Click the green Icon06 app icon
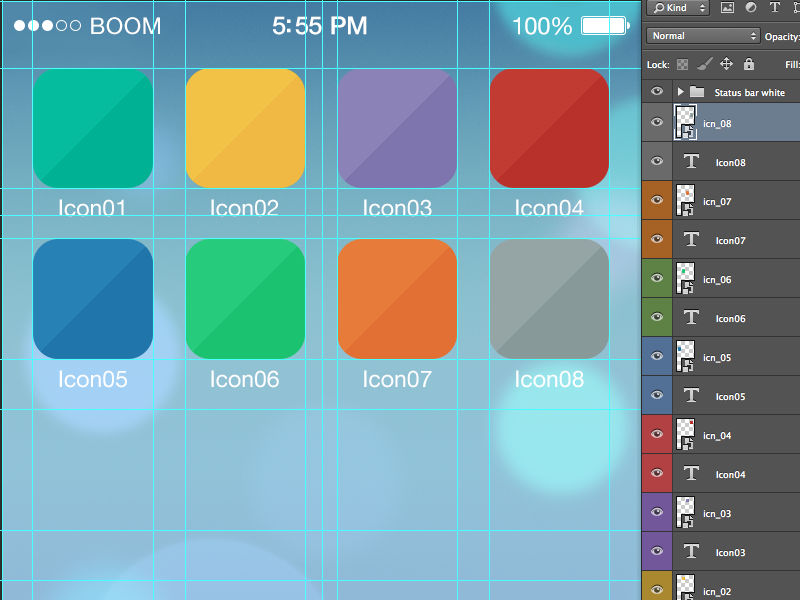The width and height of the screenshot is (800, 600). click(x=245, y=299)
